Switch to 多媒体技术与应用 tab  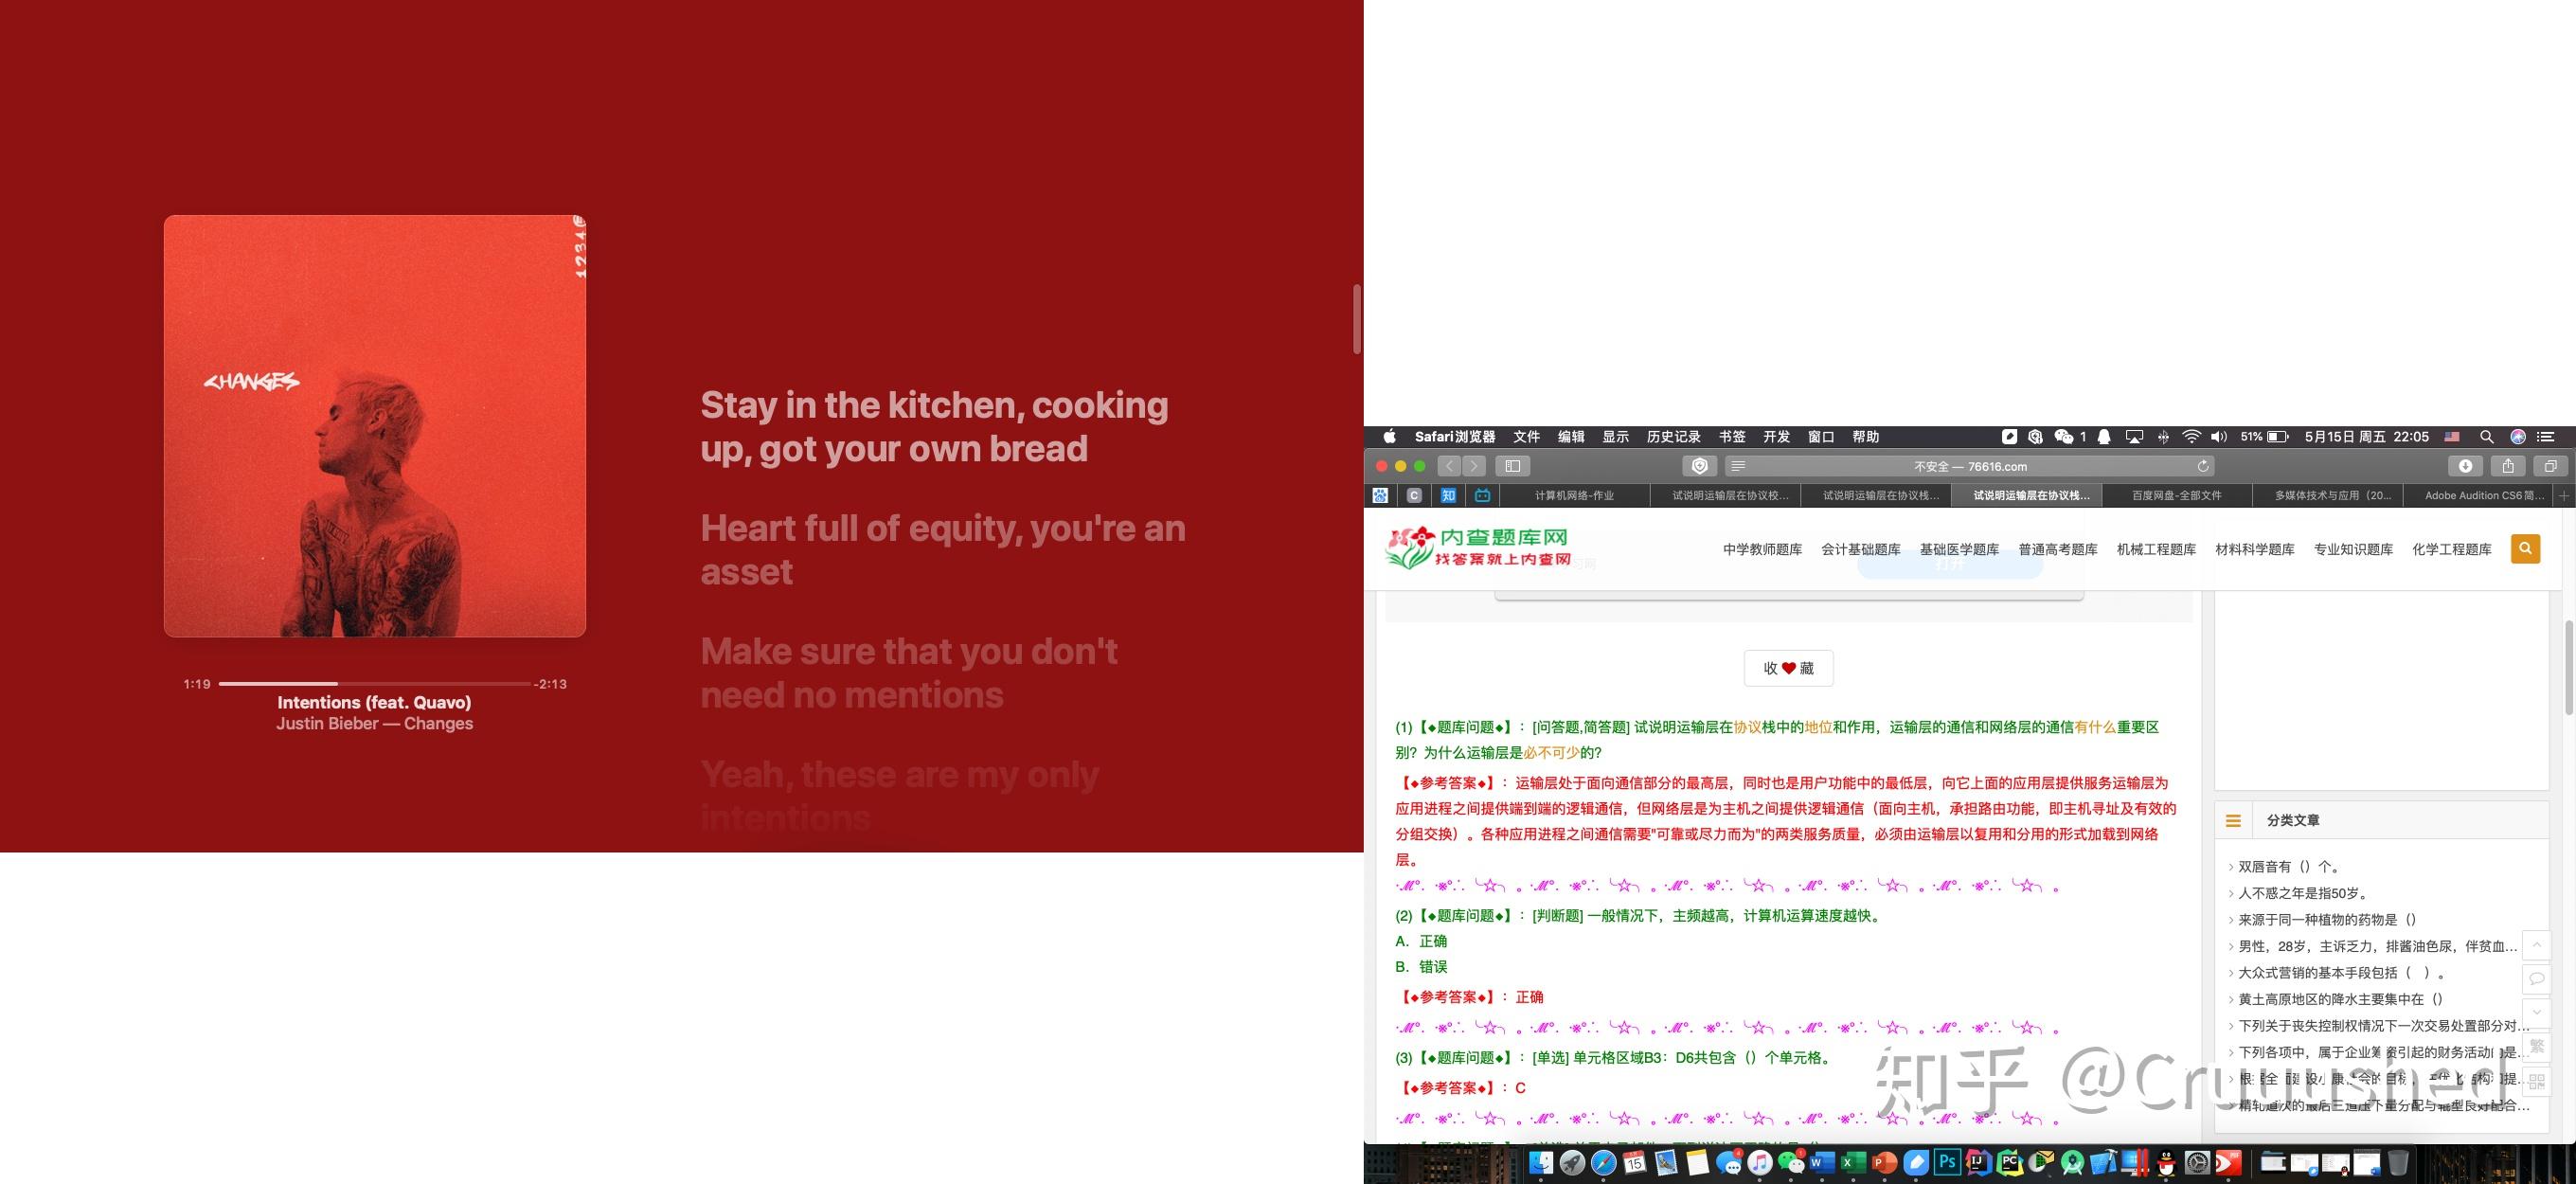(x=2327, y=495)
